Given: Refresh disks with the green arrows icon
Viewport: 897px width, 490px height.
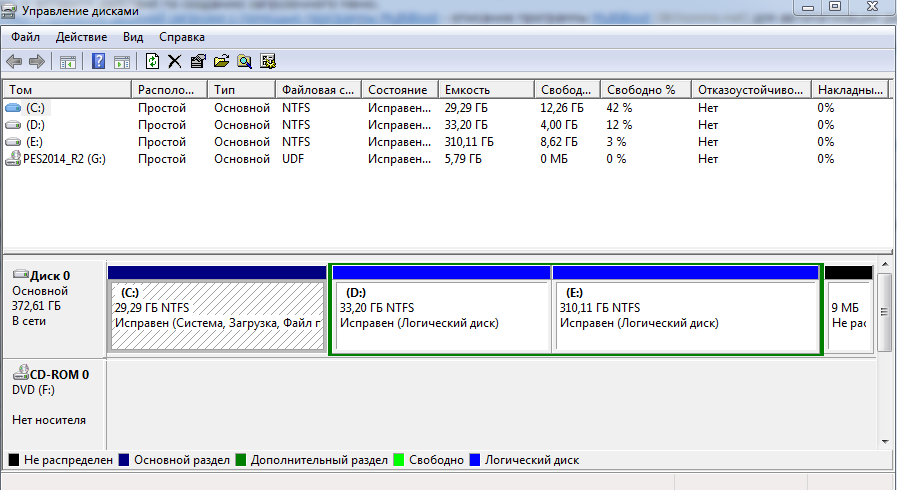Looking at the screenshot, I should pos(152,61).
